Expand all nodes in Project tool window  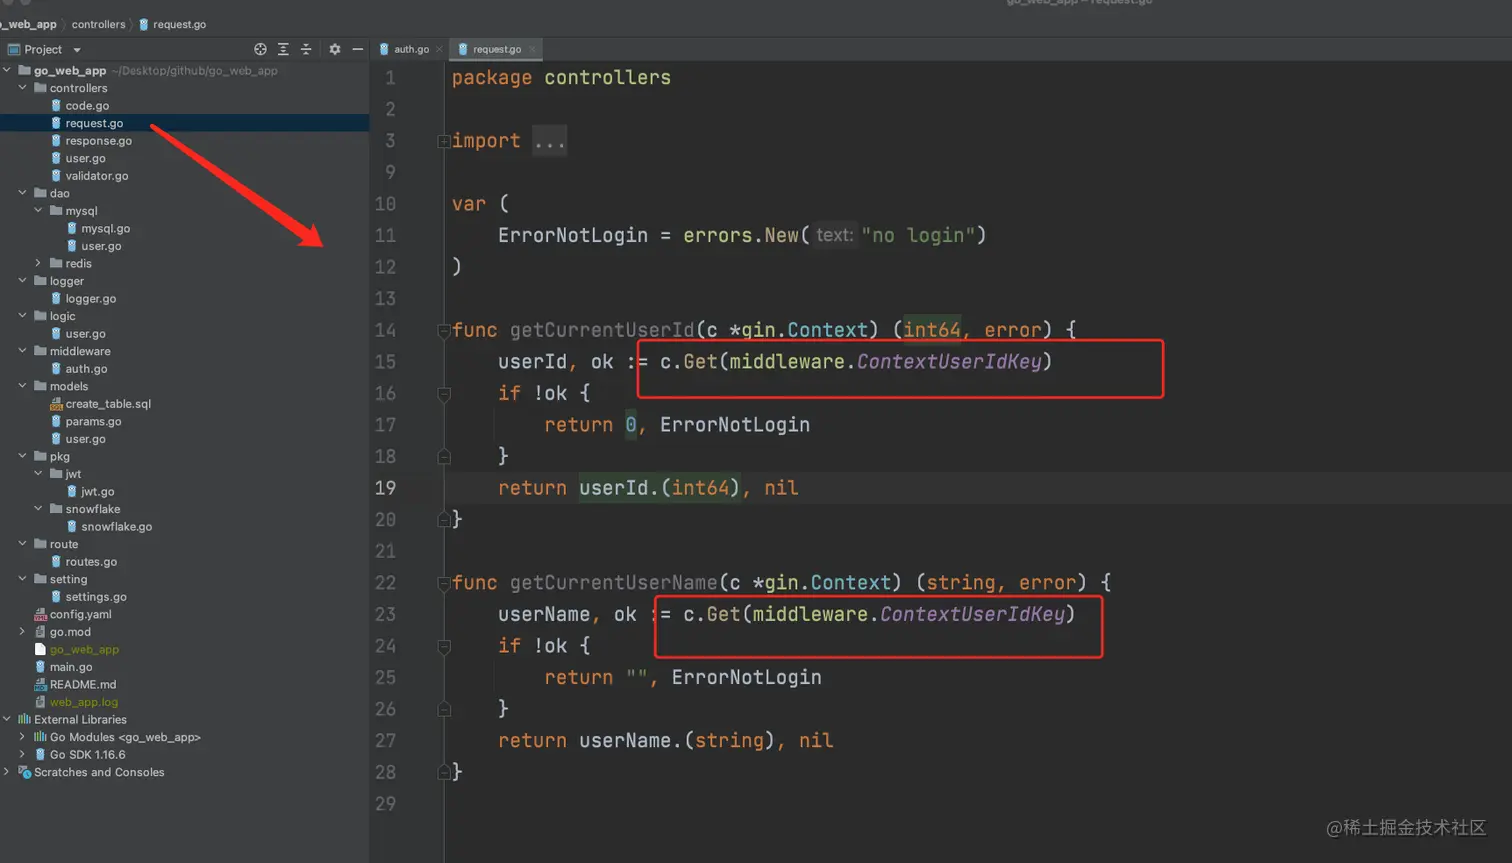point(283,49)
